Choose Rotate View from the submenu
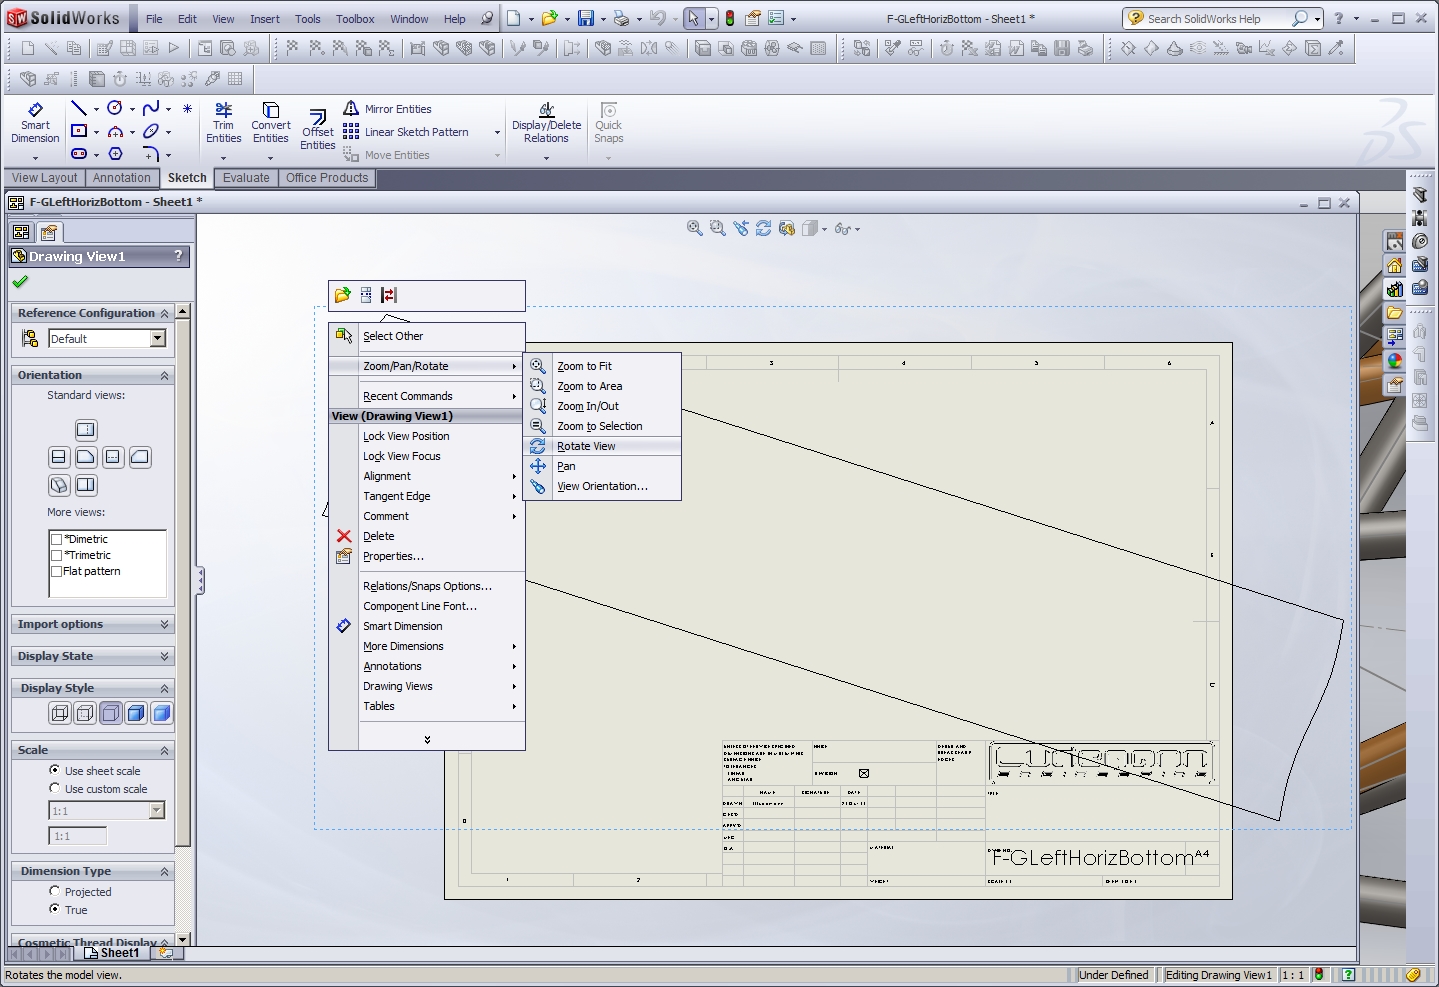Viewport: 1439px width, 987px height. (x=586, y=446)
